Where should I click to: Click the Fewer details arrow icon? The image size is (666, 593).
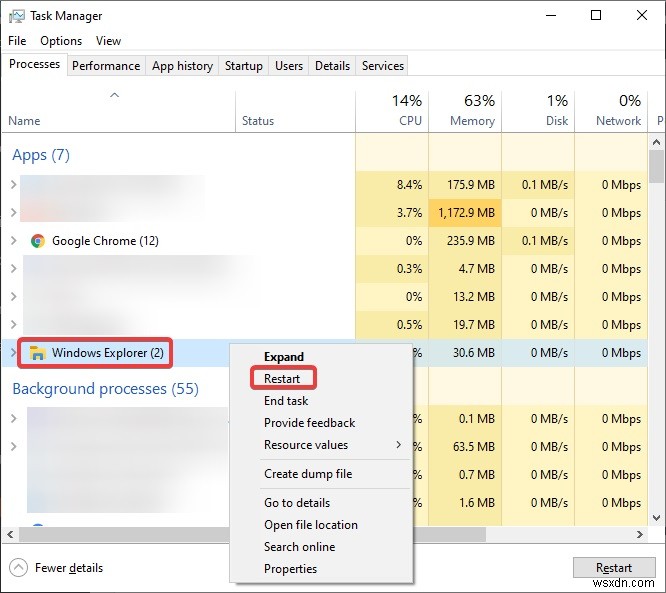(18, 567)
